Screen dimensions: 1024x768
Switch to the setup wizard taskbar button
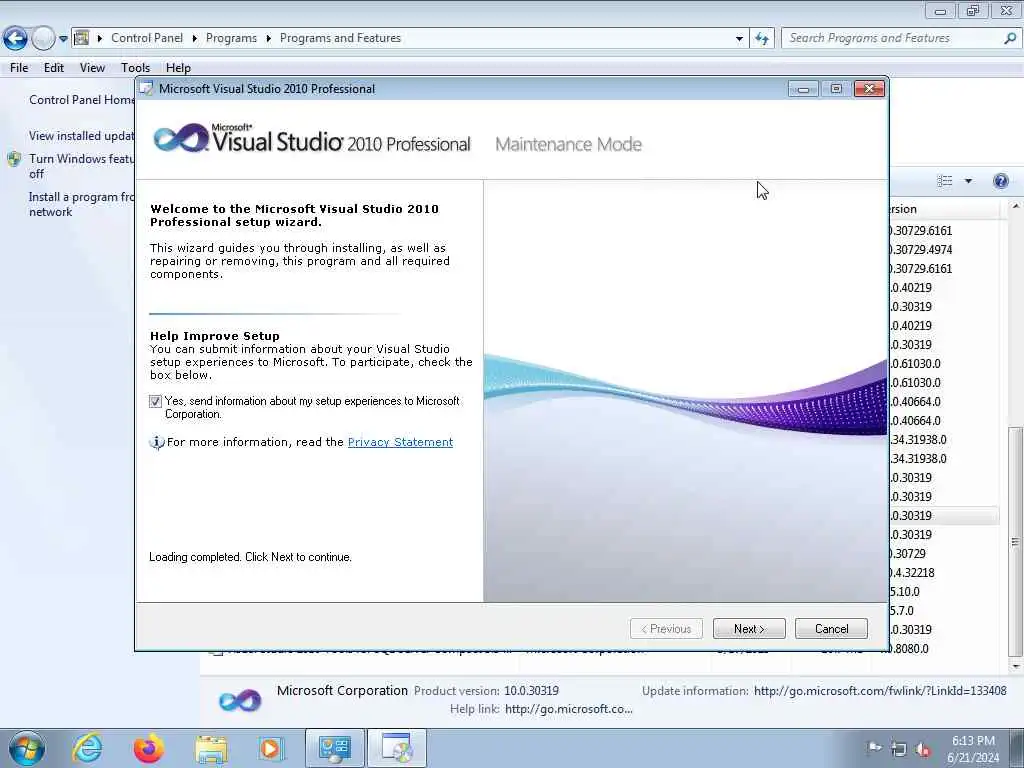click(x=396, y=748)
